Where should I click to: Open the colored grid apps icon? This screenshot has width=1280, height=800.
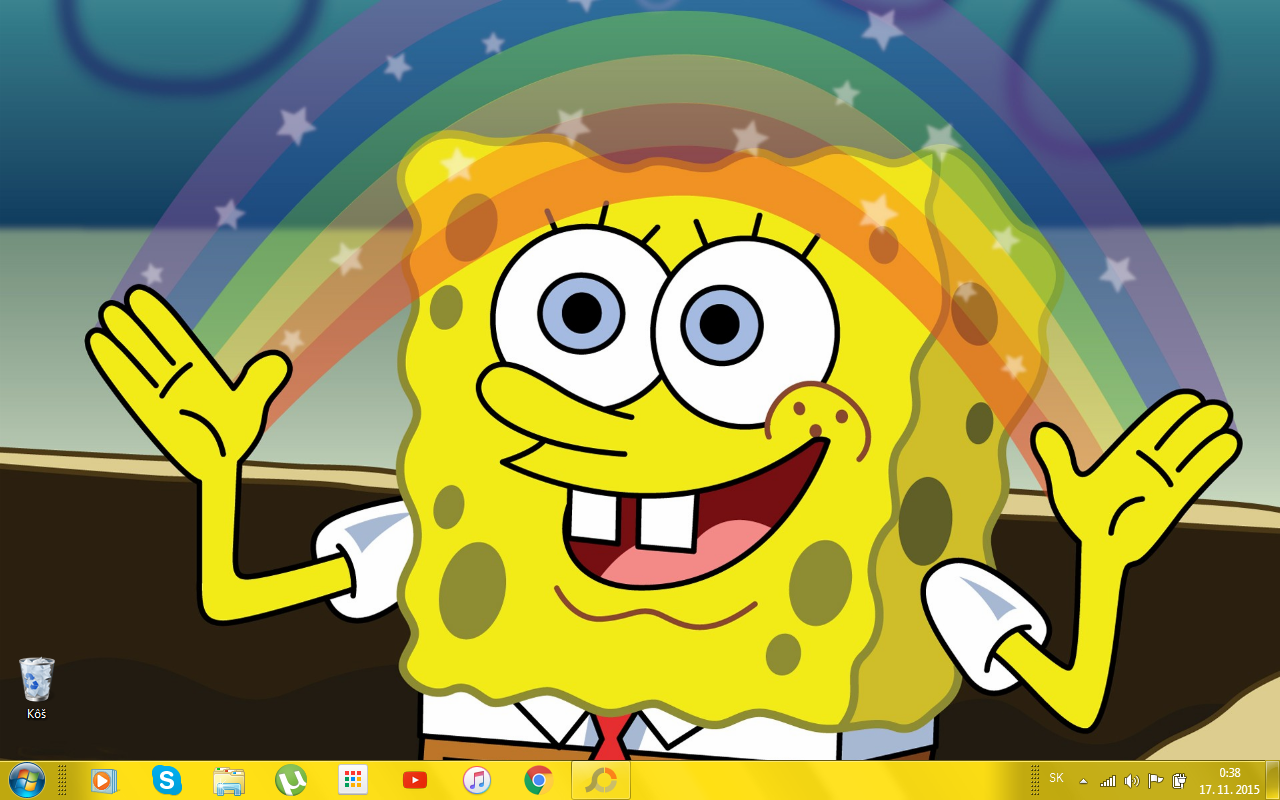tap(353, 780)
